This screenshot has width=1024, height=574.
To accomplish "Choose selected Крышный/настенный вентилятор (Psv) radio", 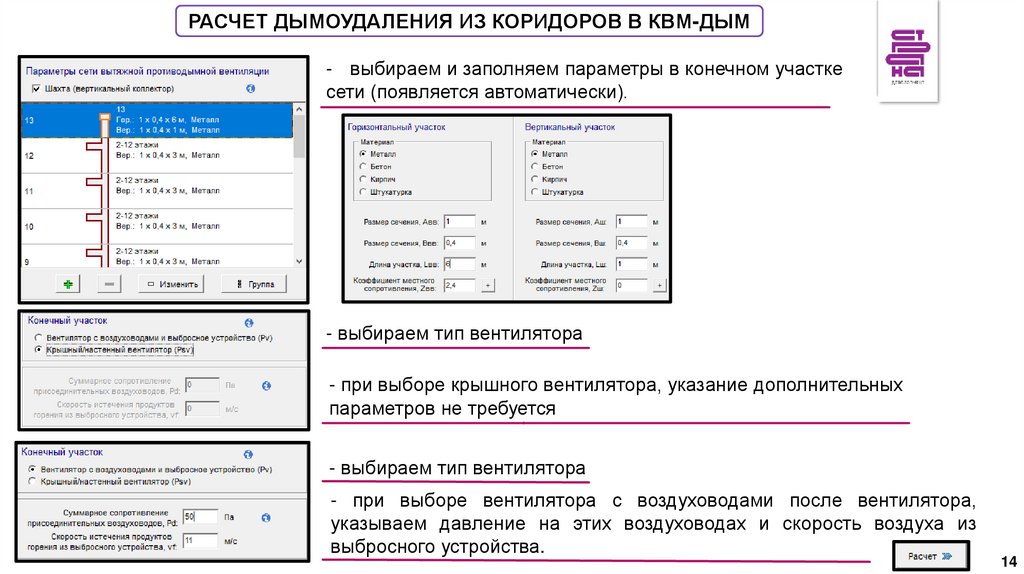I will click(39, 350).
